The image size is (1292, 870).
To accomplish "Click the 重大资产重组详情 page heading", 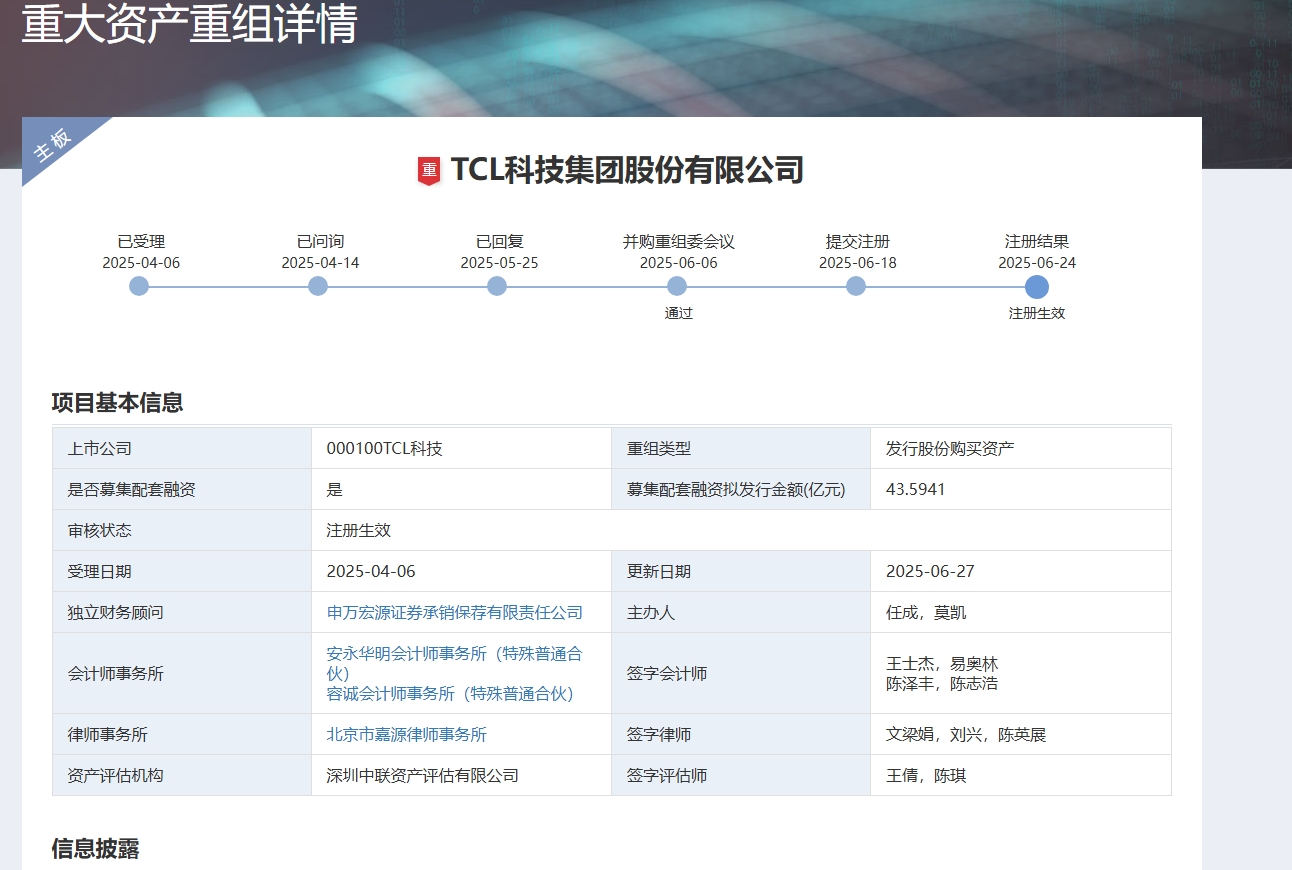I will click(x=190, y=24).
